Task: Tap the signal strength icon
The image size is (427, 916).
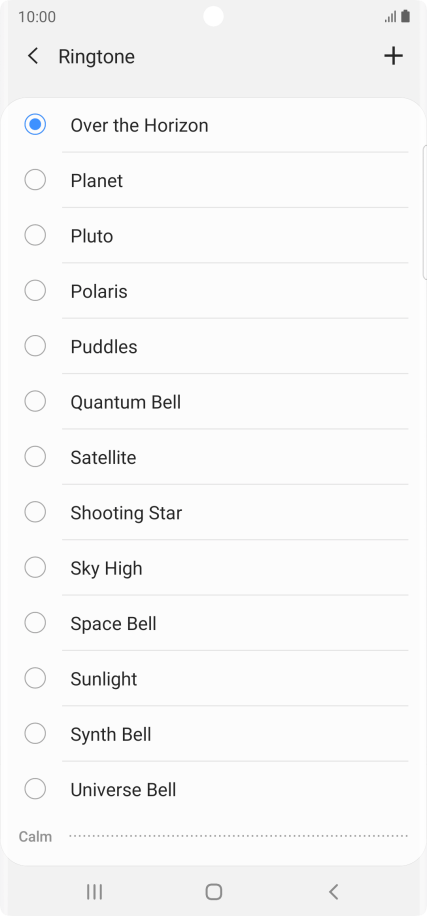Action: [x=391, y=17]
